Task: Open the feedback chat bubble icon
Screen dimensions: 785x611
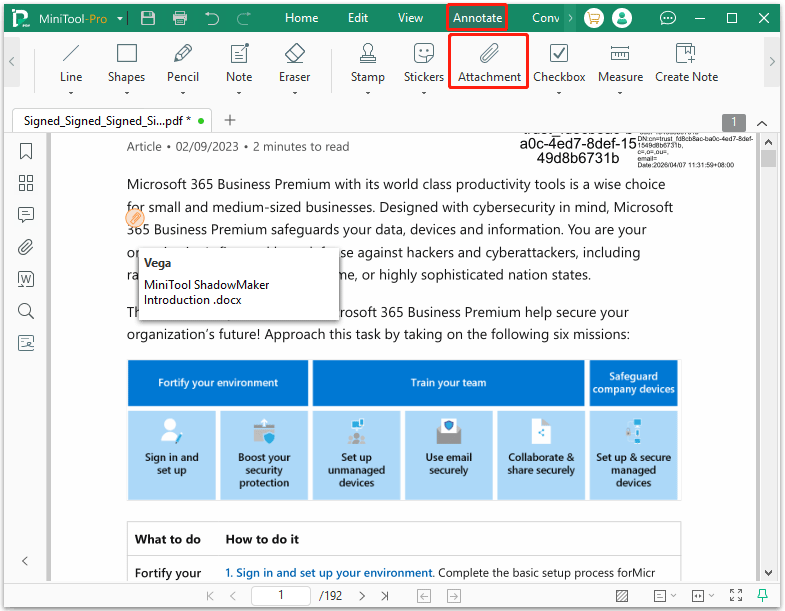Action: click(x=667, y=19)
